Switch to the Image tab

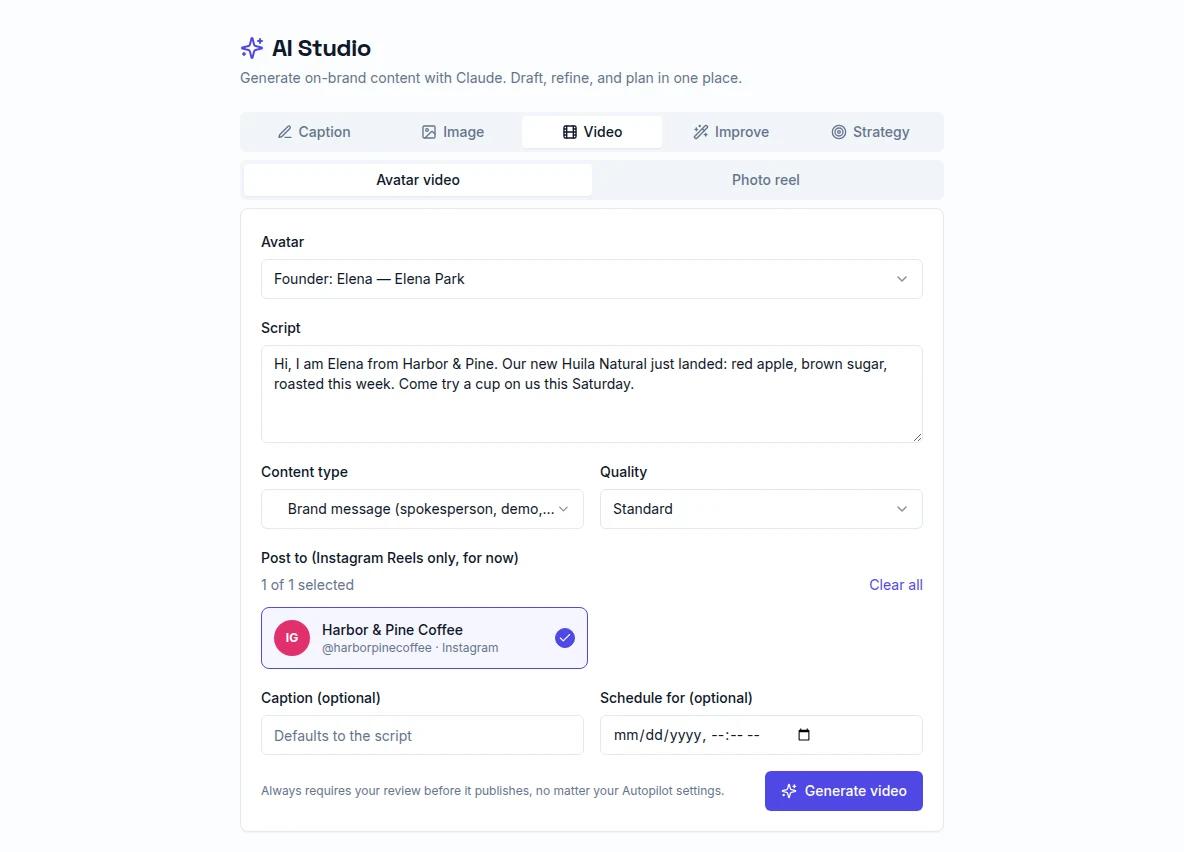click(x=453, y=132)
